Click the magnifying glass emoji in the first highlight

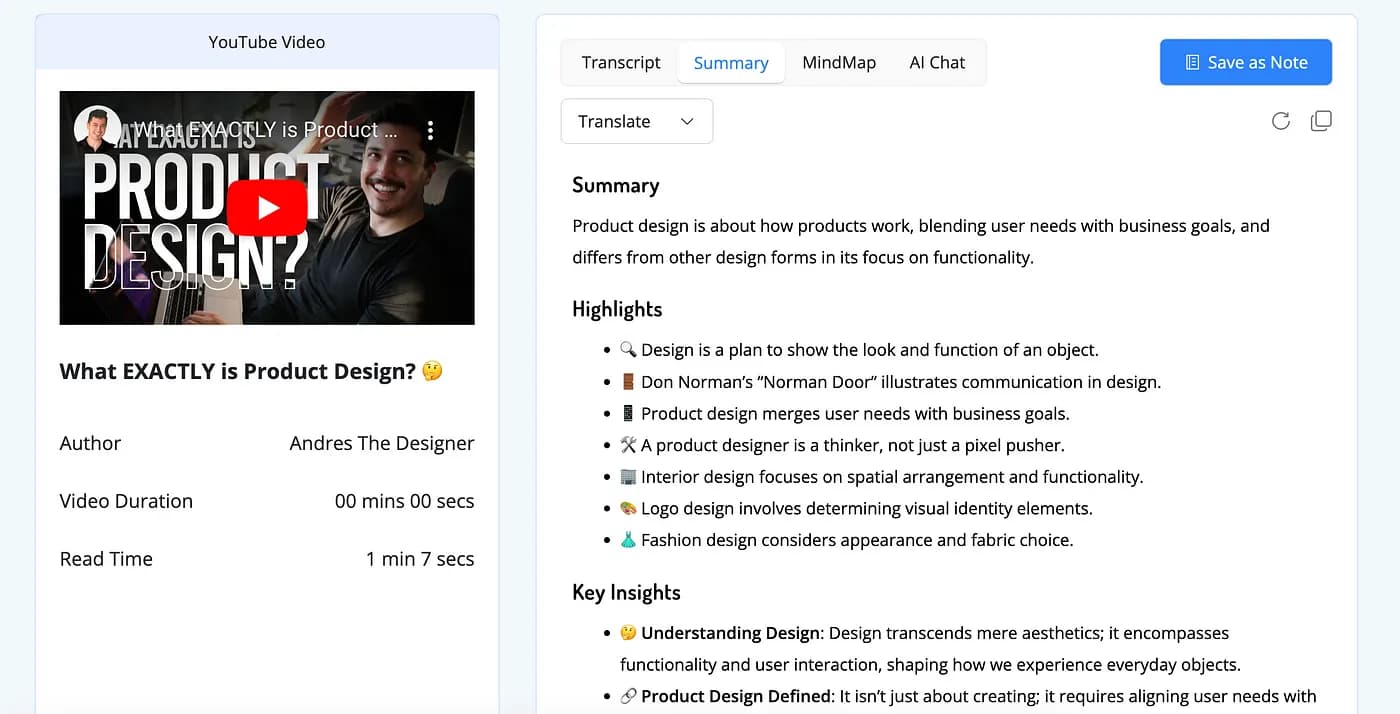point(628,350)
